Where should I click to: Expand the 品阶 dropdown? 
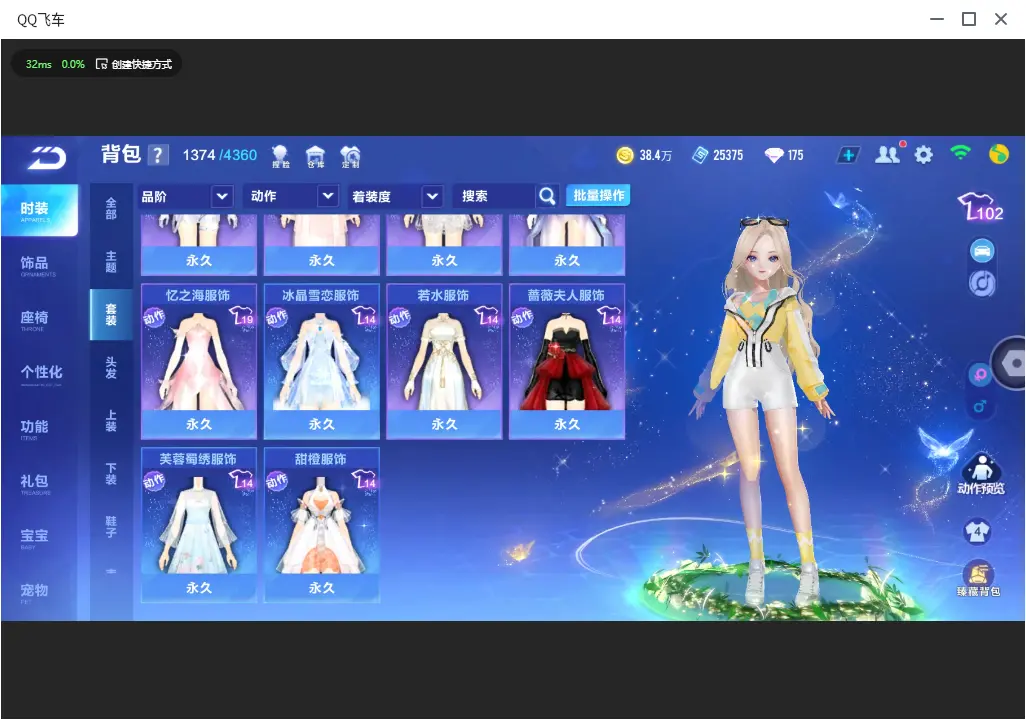pos(186,196)
